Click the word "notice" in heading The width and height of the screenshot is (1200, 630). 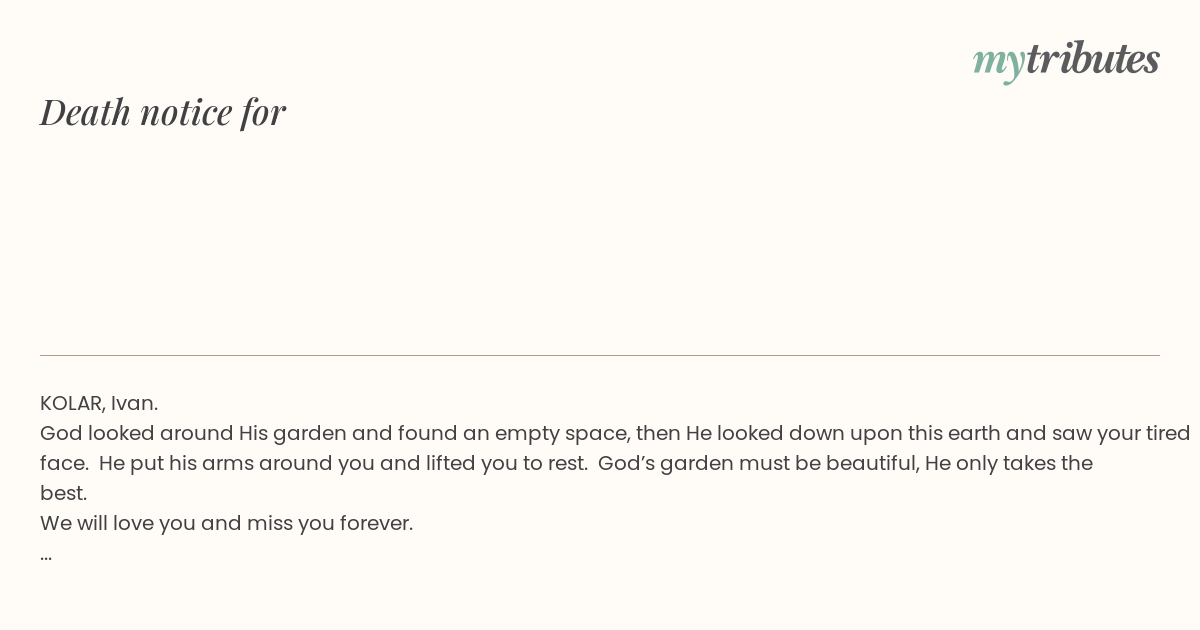pyautogui.click(x=186, y=112)
